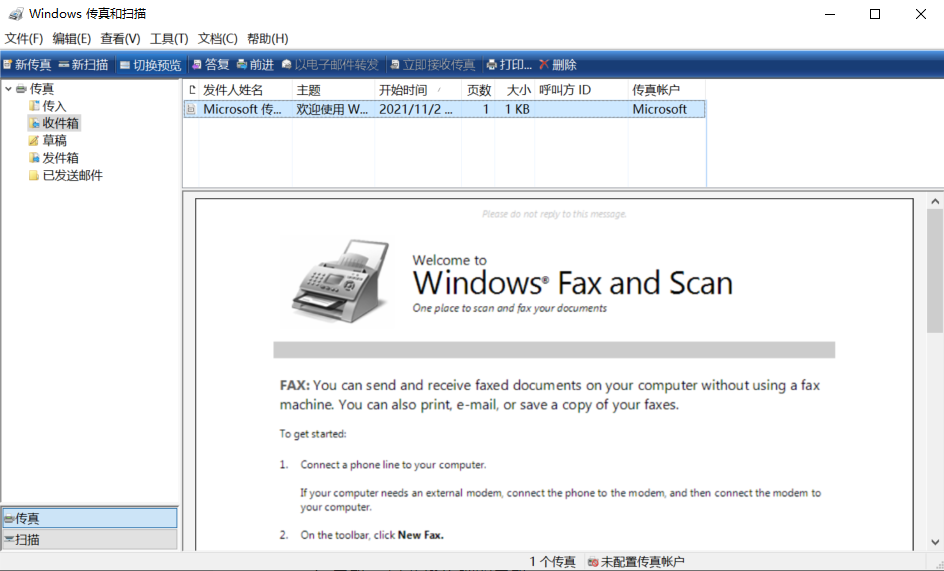Image resolution: width=944 pixels, height=571 pixels.
Task: Click 以电子邮件转发 toolbar button
Action: [331, 64]
